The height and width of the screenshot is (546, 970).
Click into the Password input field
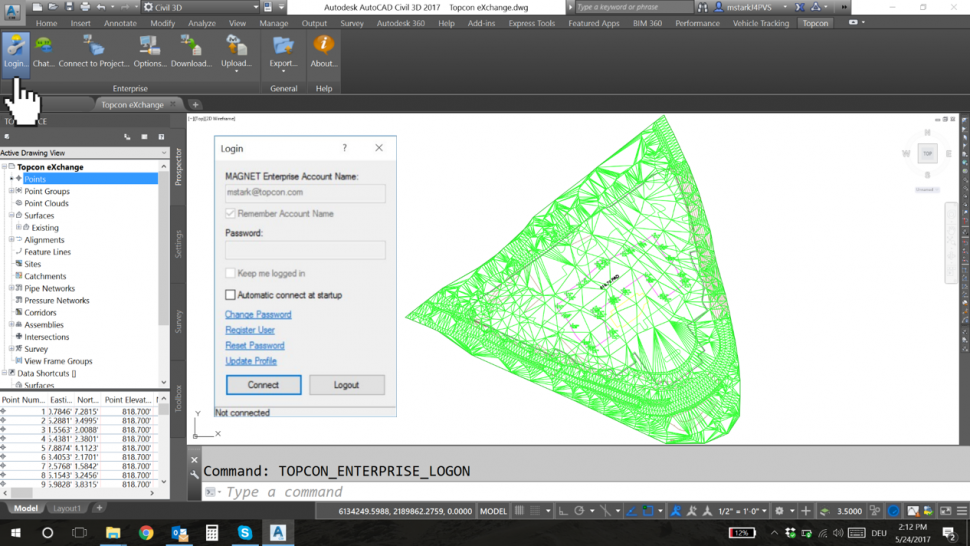pos(305,250)
